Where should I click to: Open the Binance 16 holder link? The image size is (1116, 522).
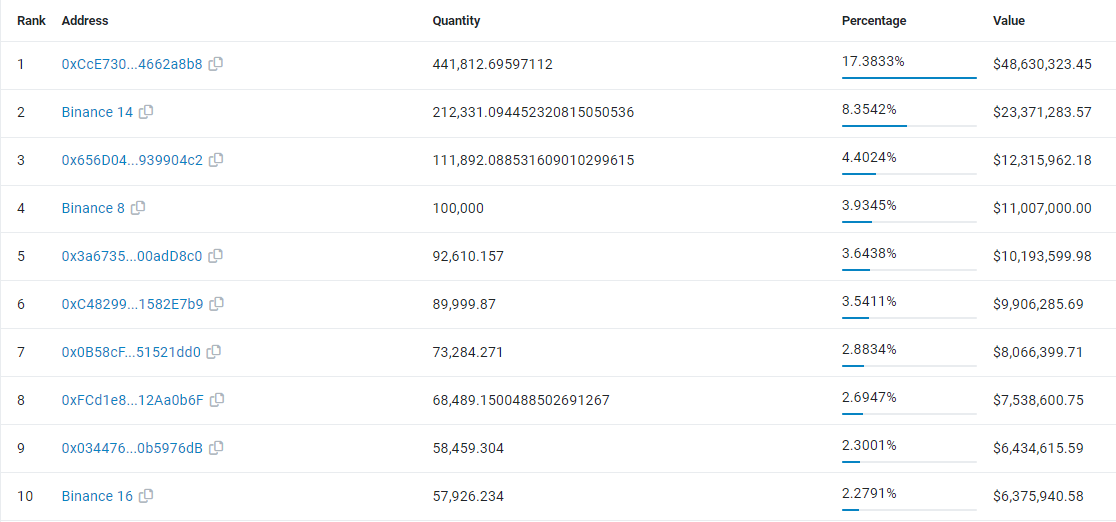(98, 496)
